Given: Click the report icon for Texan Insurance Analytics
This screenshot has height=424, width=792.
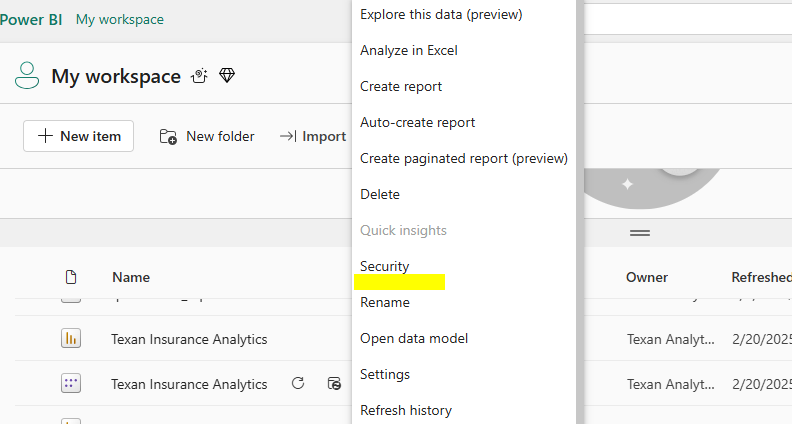Looking at the screenshot, I should [71, 339].
